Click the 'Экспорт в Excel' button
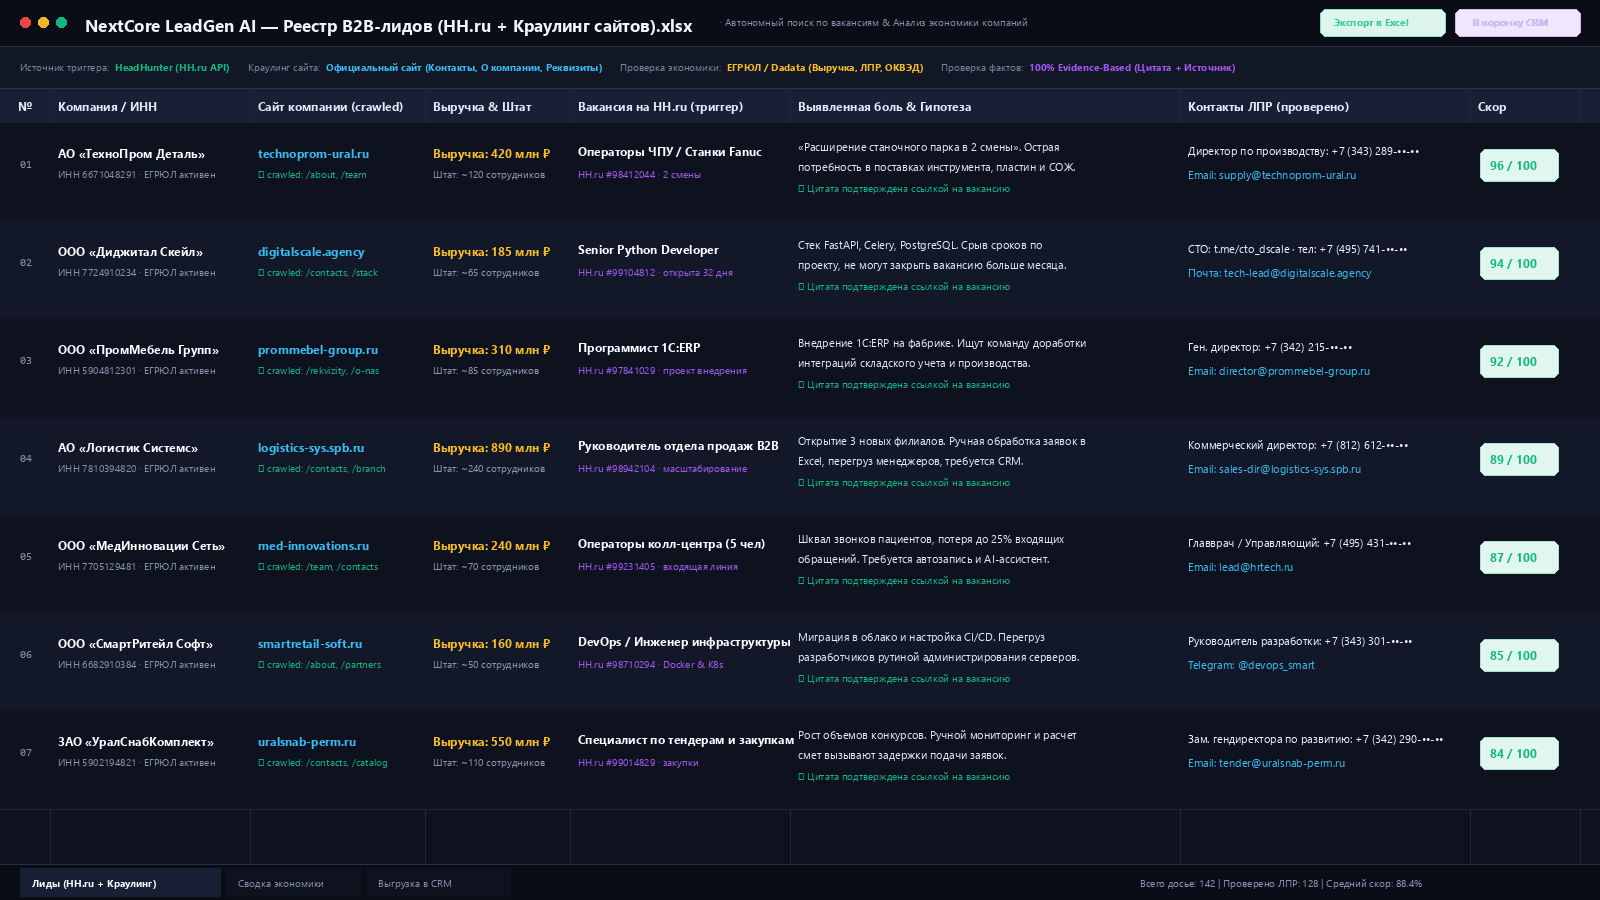1600x900 pixels. tap(1382, 23)
